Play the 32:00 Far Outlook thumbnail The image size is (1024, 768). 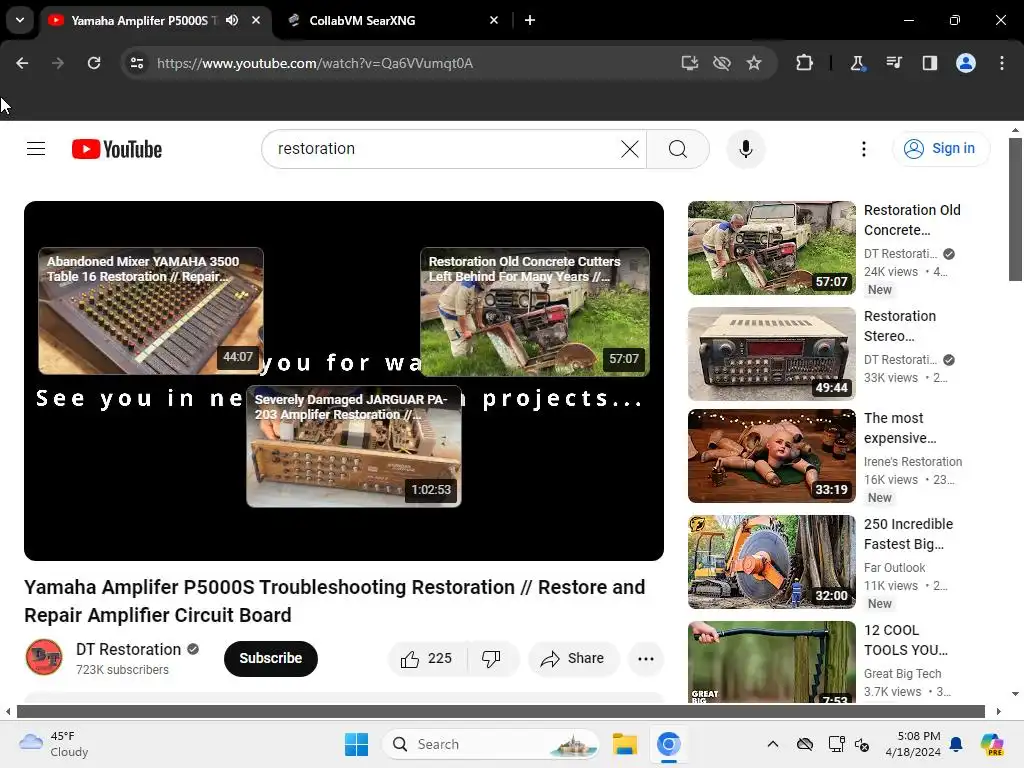(x=771, y=562)
